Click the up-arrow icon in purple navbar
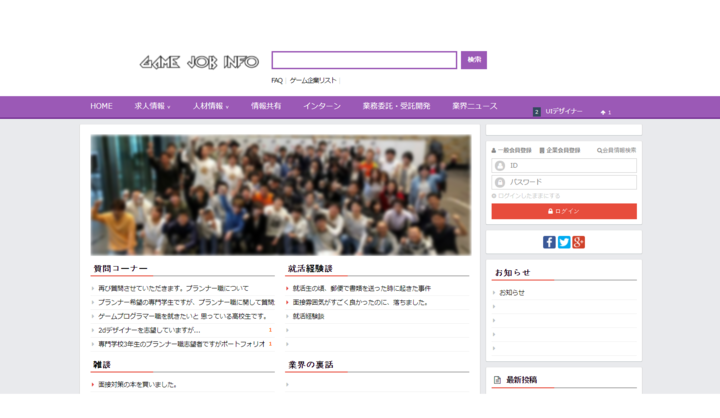720x418 pixels. coord(604,112)
